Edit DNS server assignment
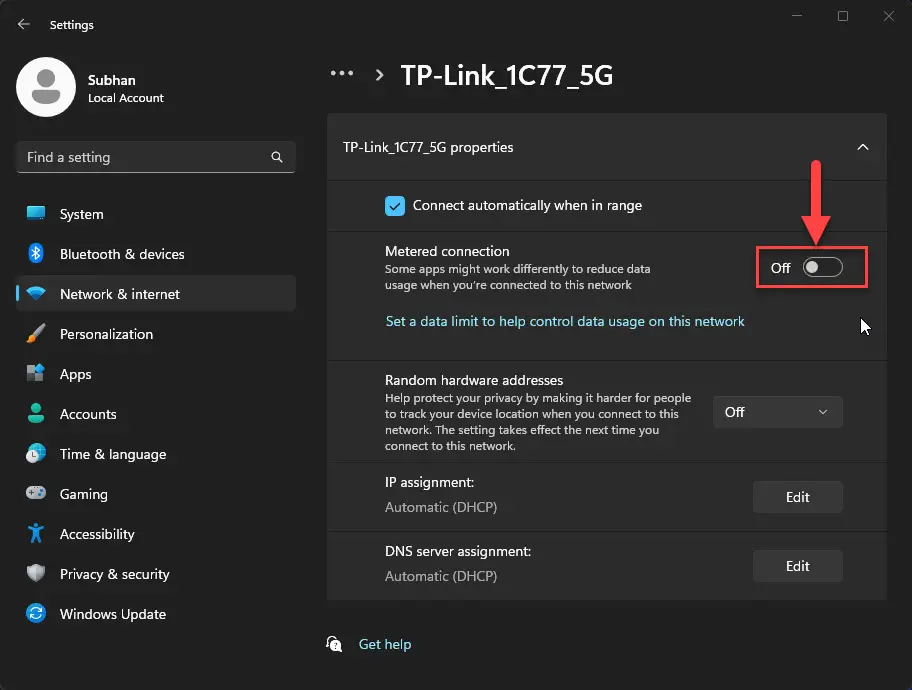Image resolution: width=912 pixels, height=690 pixels. (797, 566)
